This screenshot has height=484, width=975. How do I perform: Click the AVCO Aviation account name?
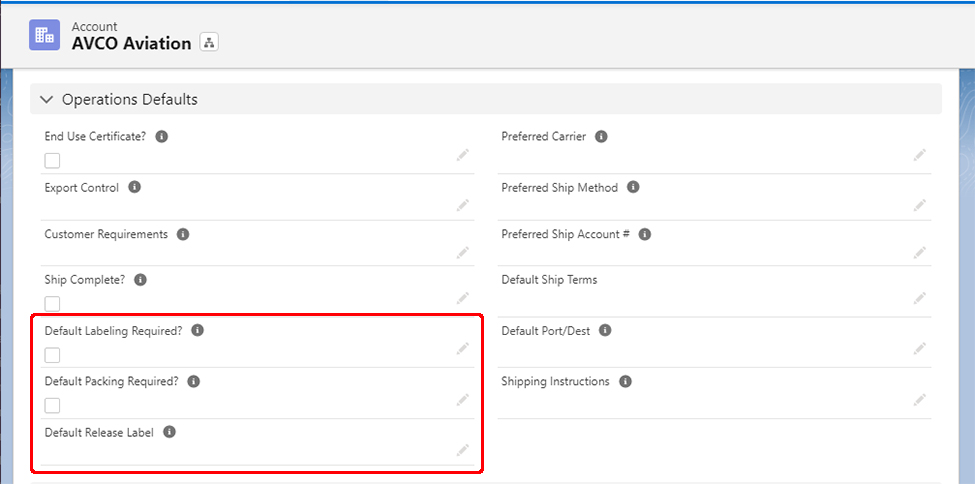click(x=132, y=43)
